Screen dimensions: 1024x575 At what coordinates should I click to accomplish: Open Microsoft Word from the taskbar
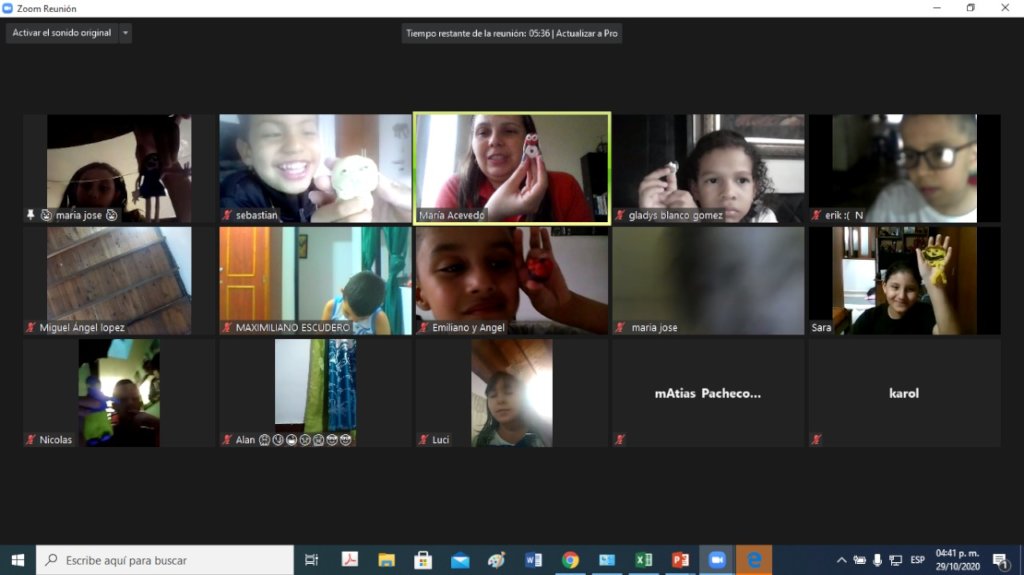(533, 560)
